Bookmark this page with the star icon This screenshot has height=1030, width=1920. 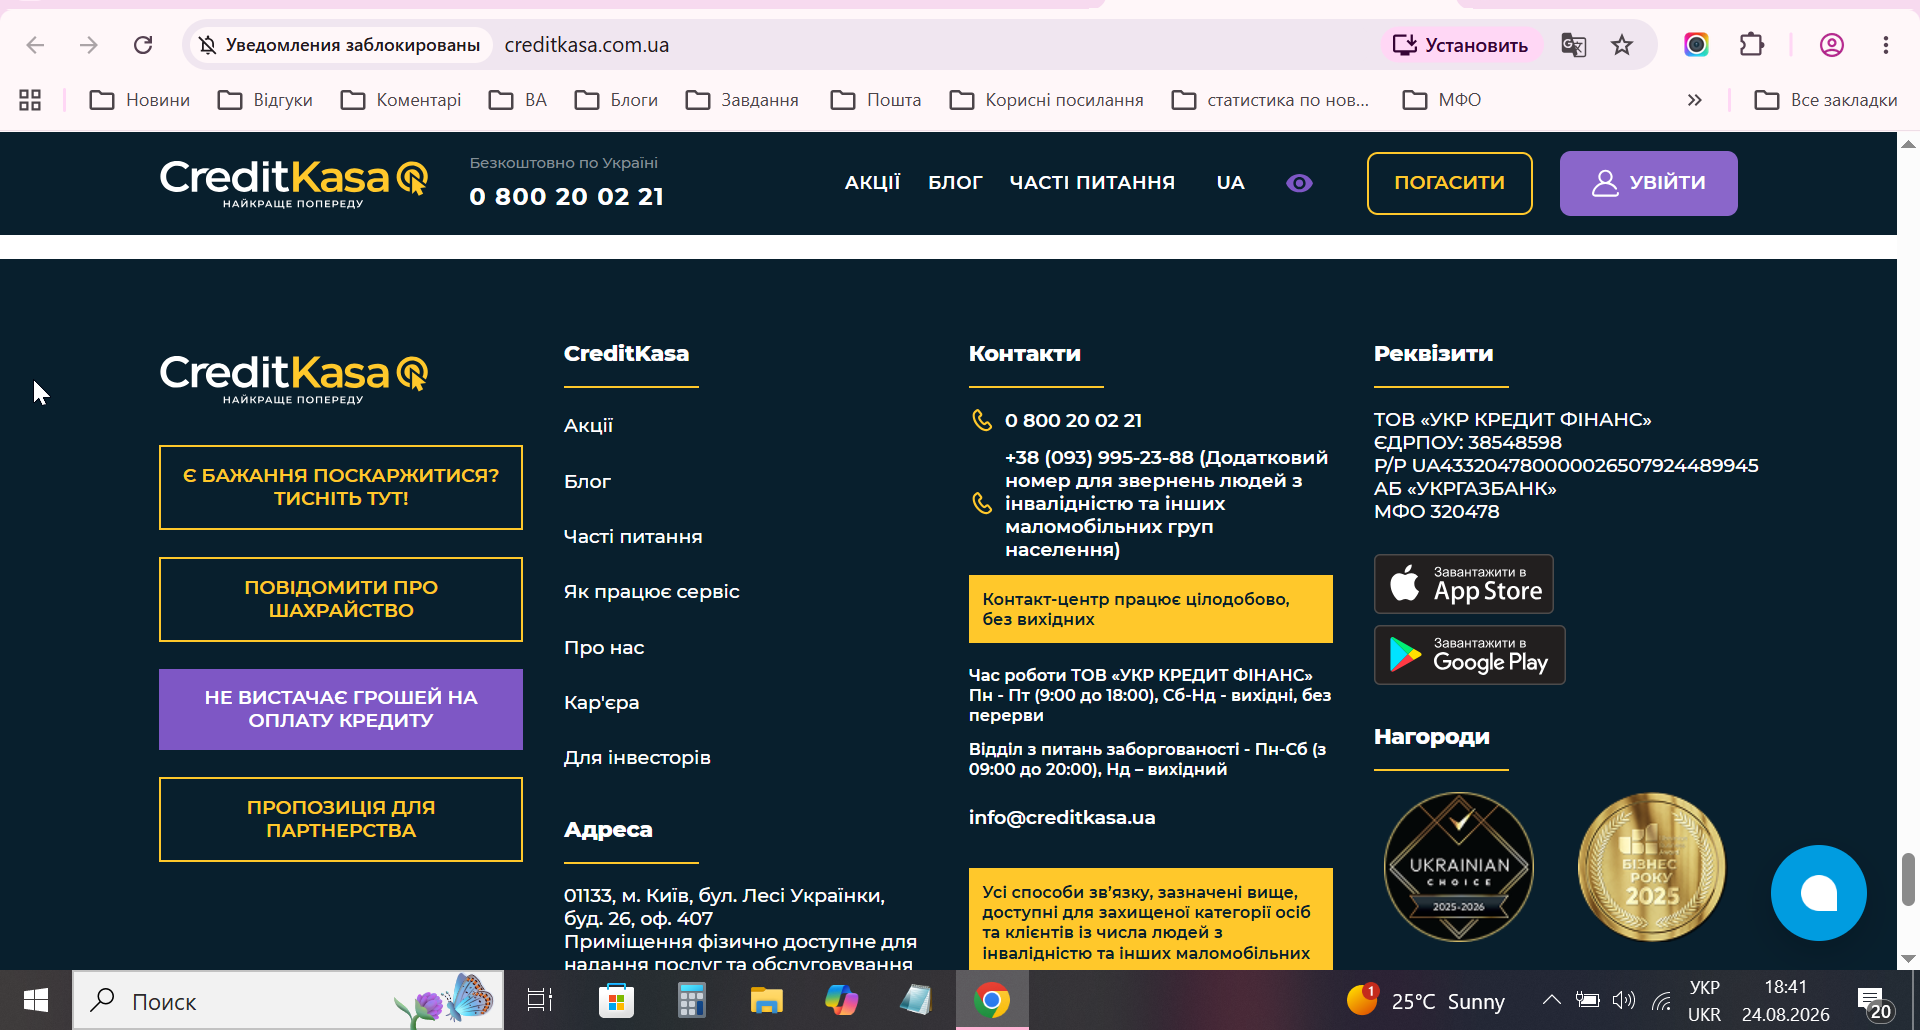coord(1622,45)
